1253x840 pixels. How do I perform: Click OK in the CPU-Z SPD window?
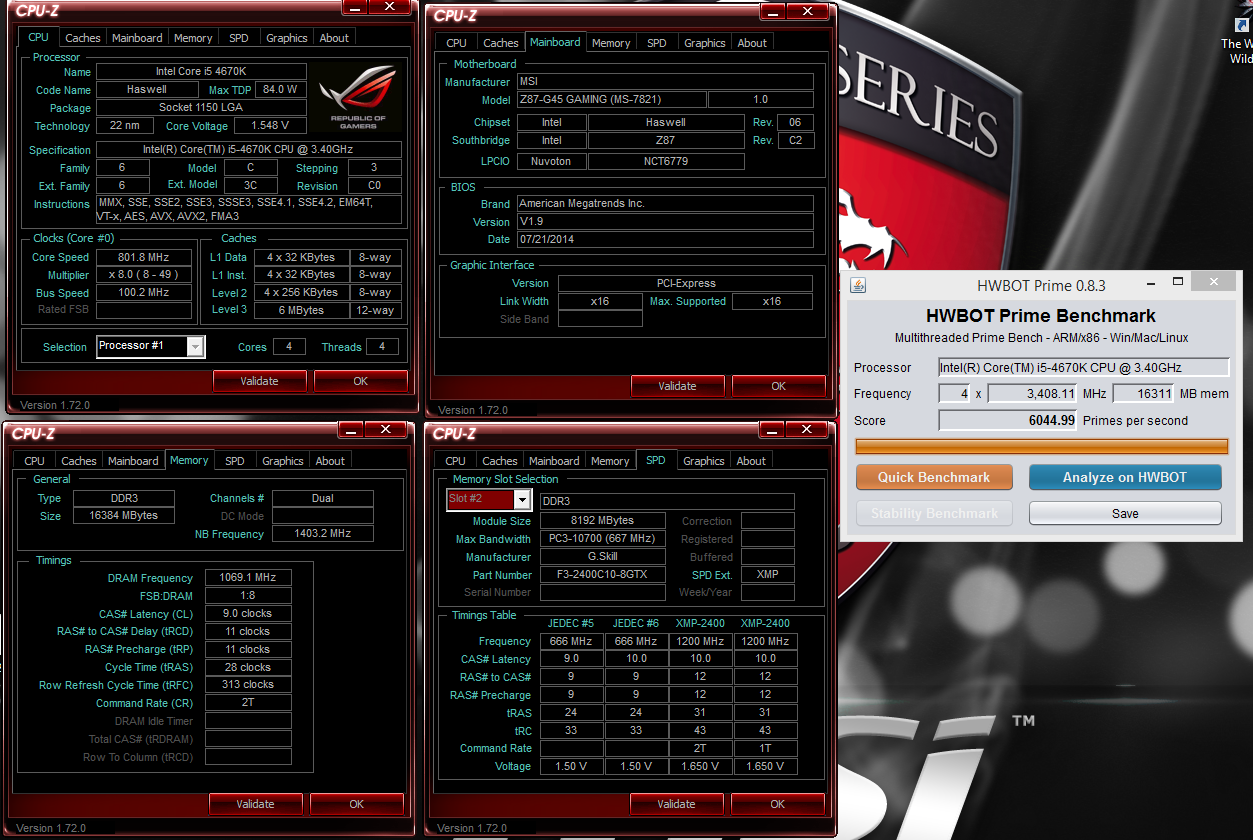(777, 804)
